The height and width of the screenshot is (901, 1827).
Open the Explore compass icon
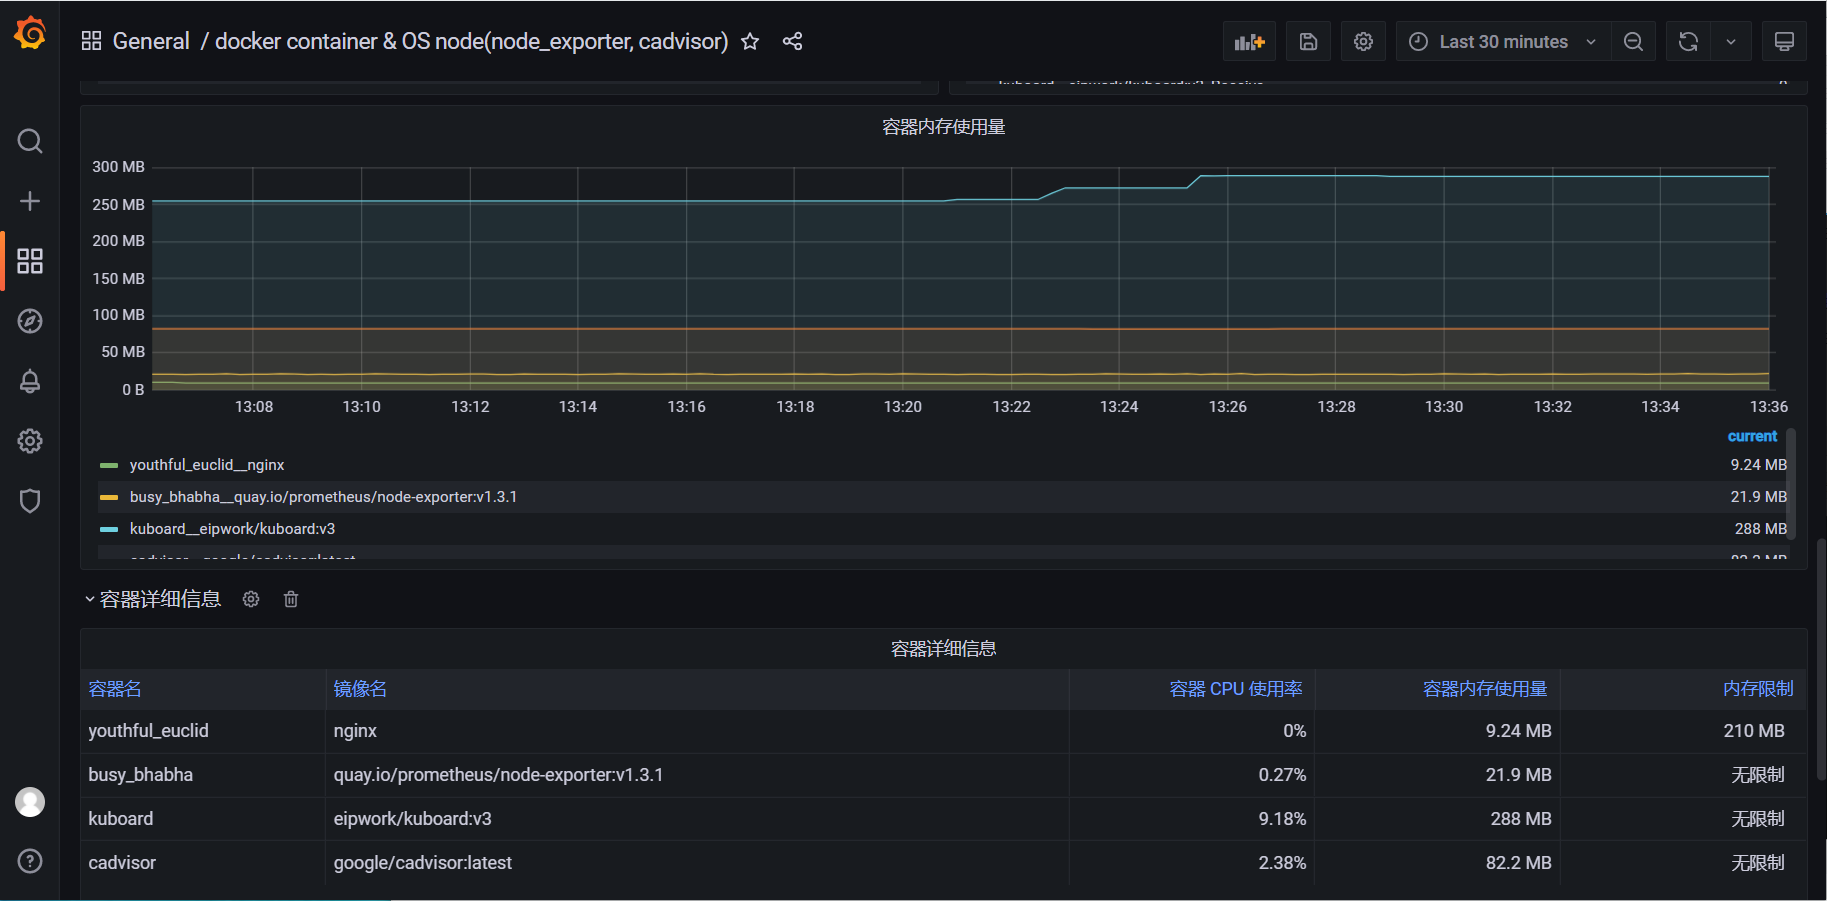click(30, 321)
